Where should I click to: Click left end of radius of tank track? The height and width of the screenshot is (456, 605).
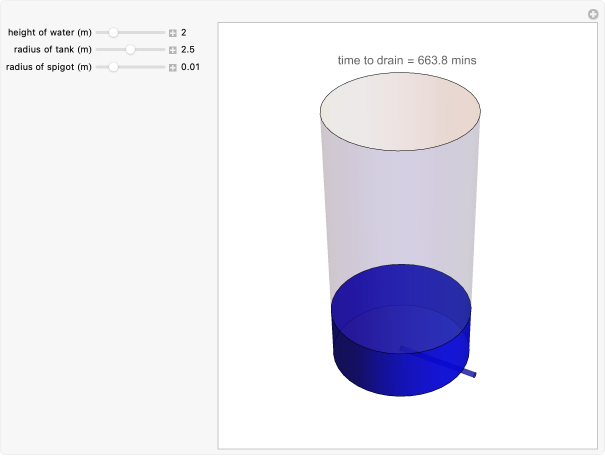click(98, 50)
